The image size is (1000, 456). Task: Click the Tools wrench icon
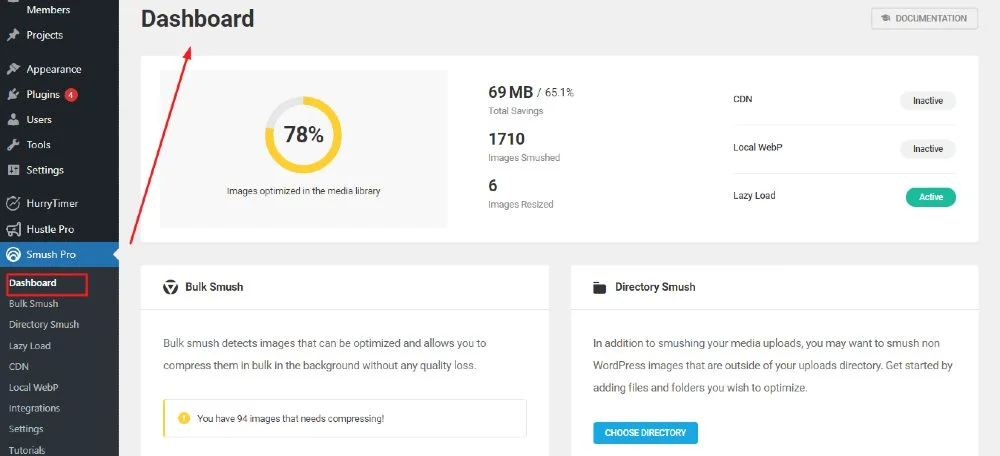click(x=13, y=145)
